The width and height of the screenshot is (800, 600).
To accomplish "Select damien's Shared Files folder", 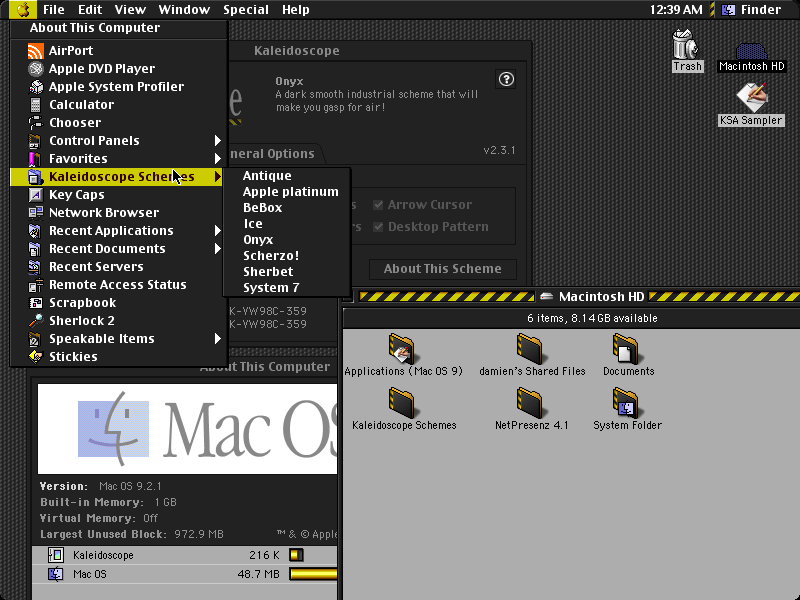I will pyautogui.click(x=530, y=349).
